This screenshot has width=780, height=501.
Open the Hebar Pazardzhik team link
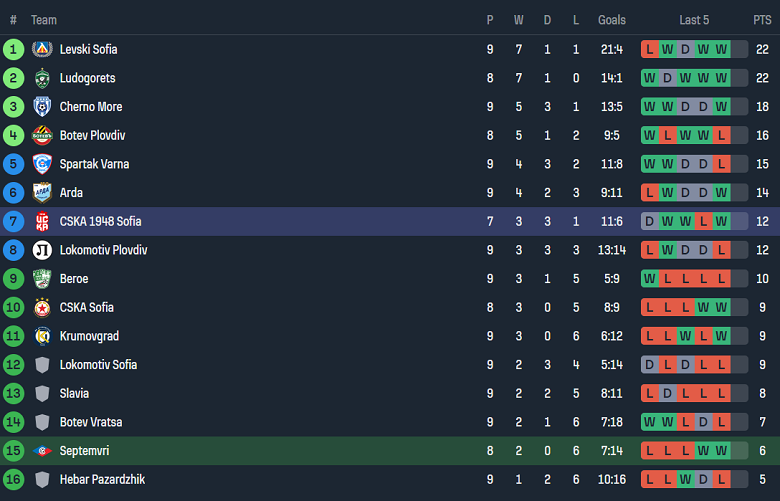[102, 480]
